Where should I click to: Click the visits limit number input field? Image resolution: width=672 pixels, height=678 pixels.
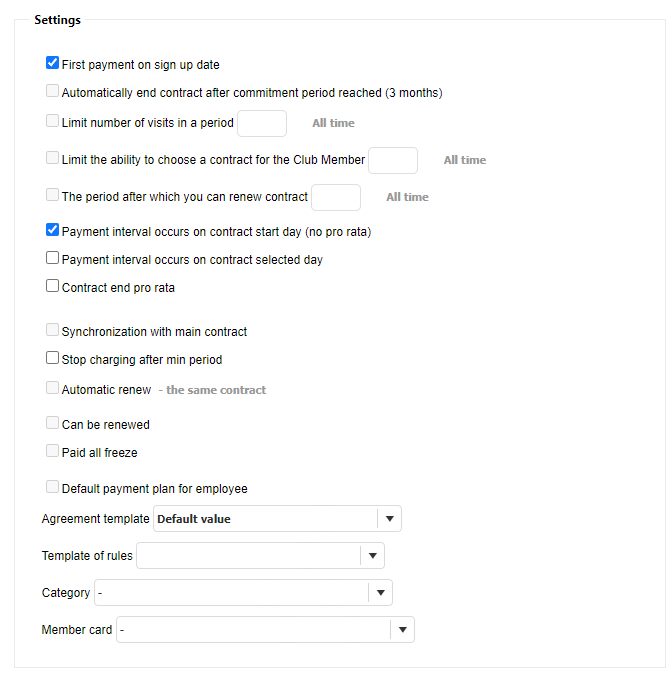[x=262, y=123]
